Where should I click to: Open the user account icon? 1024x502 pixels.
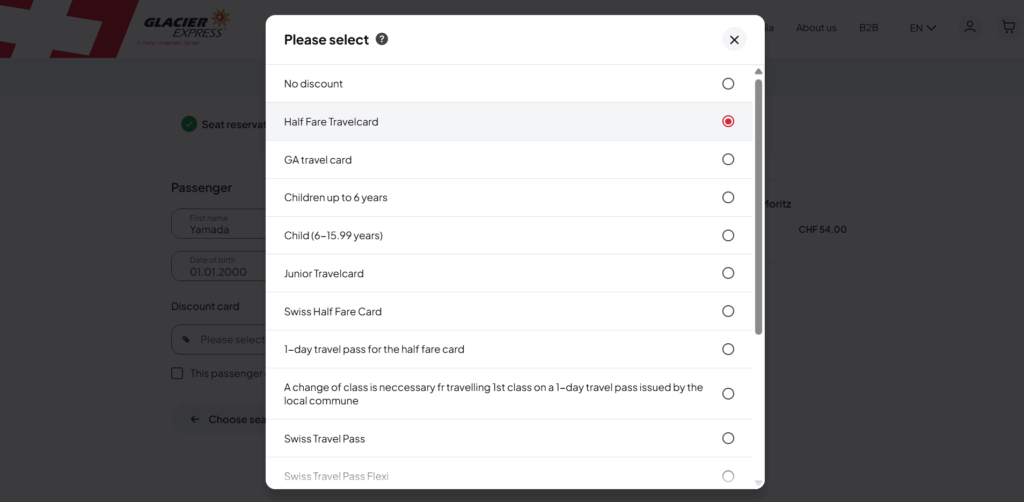(969, 27)
